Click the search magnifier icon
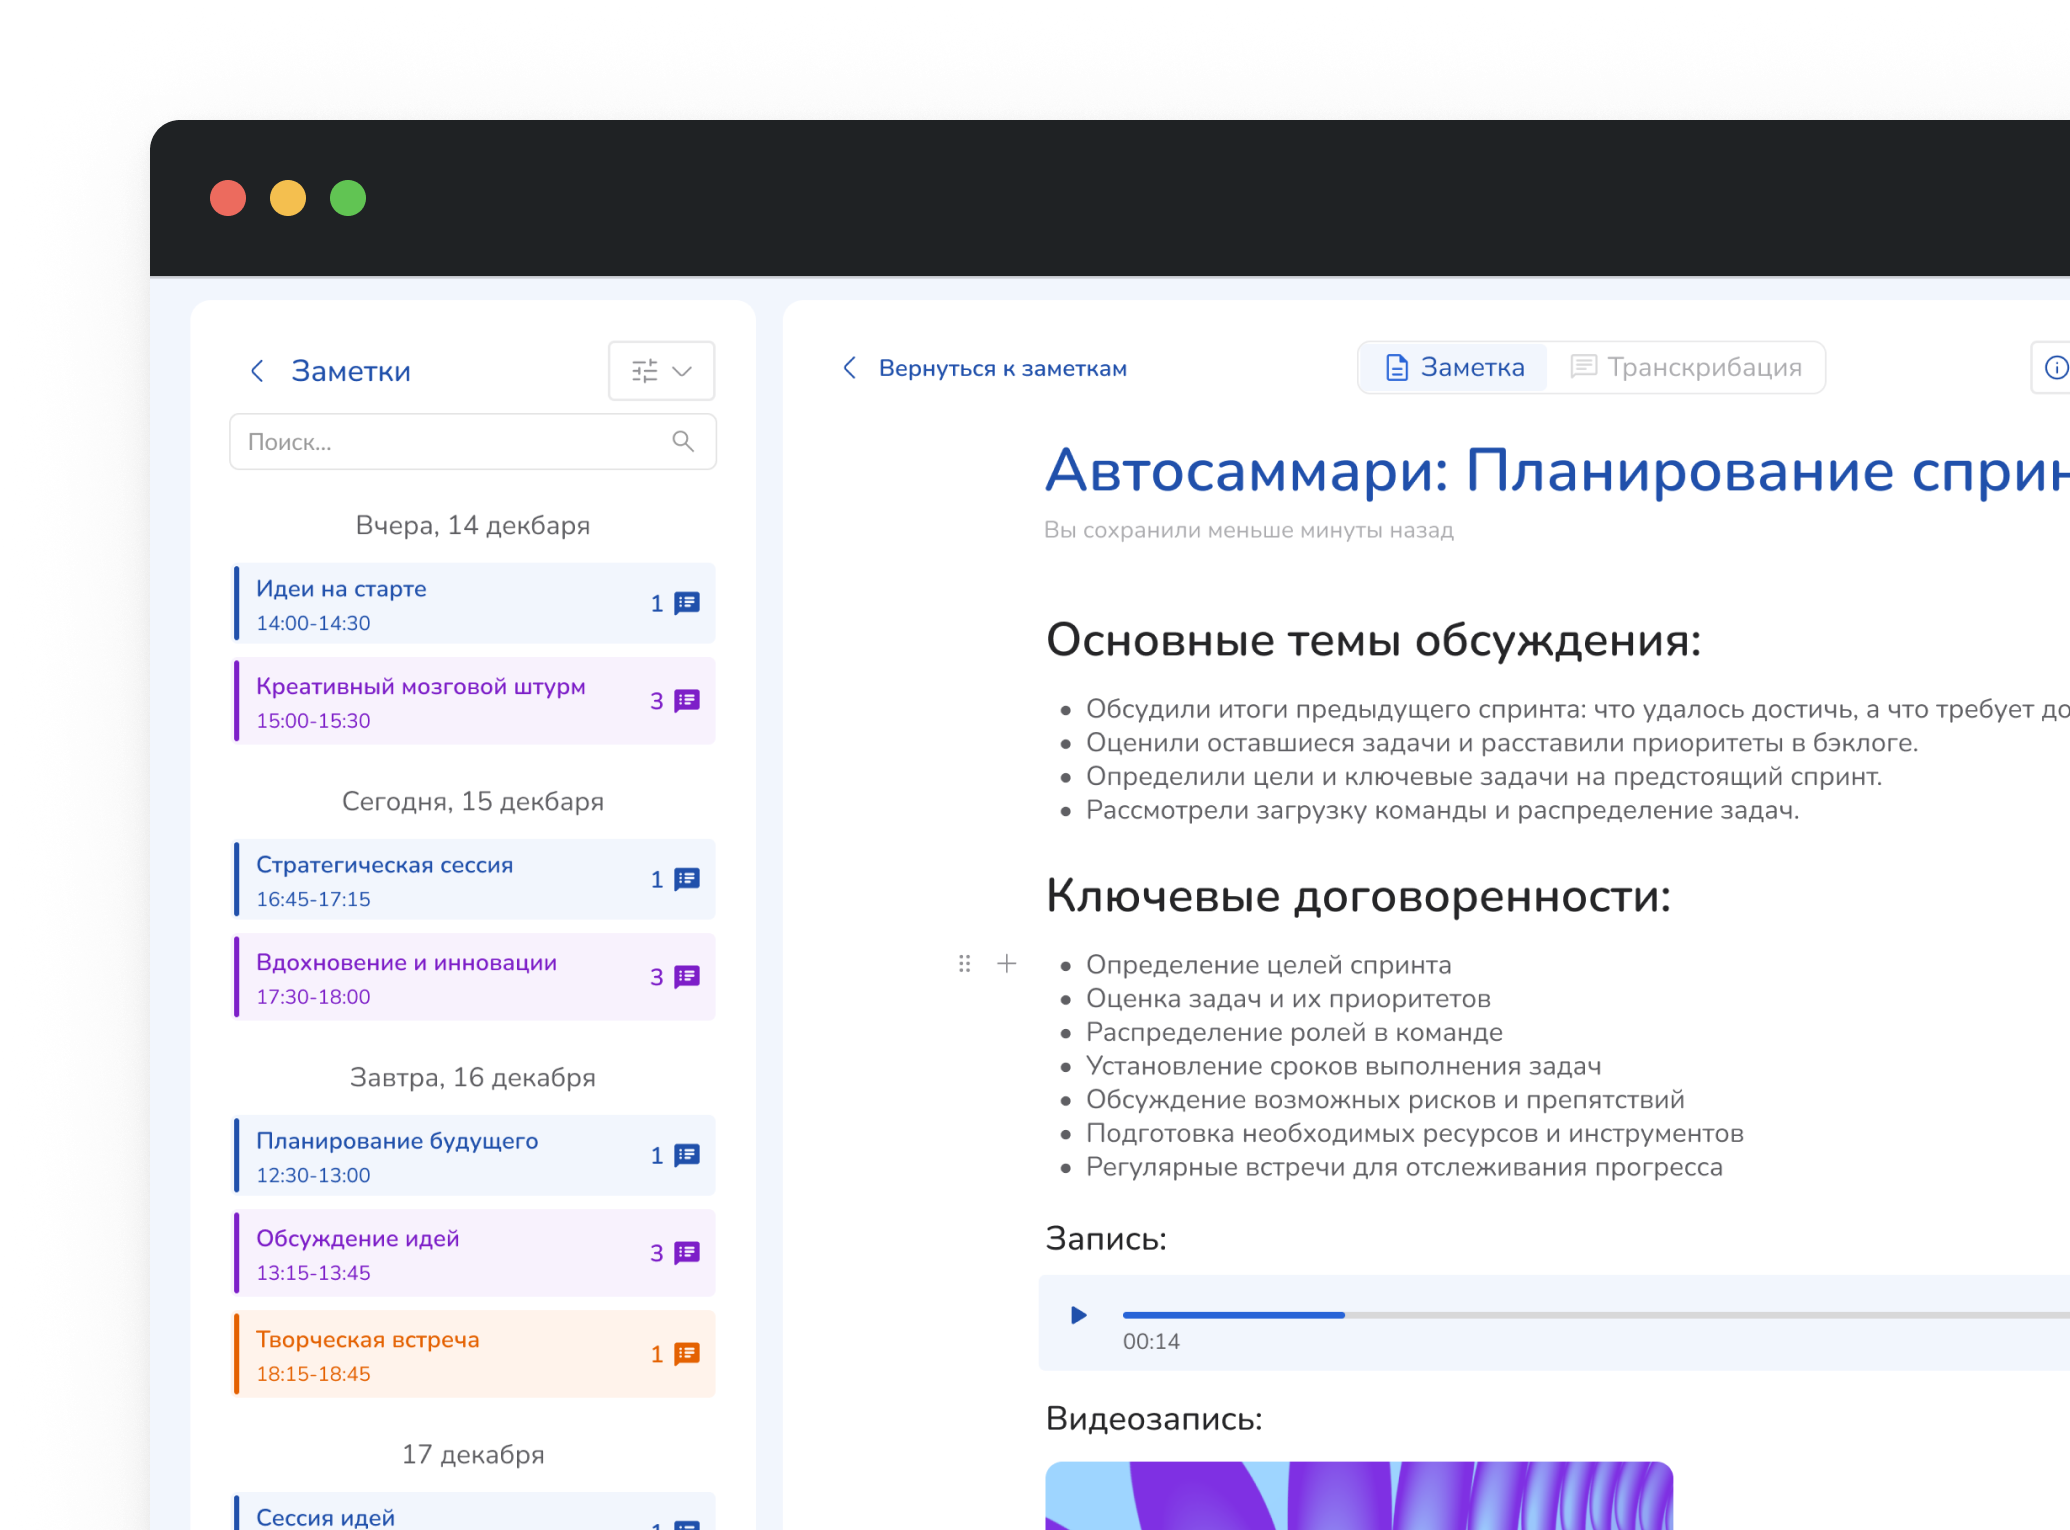This screenshot has height=1530, width=2070. click(683, 441)
